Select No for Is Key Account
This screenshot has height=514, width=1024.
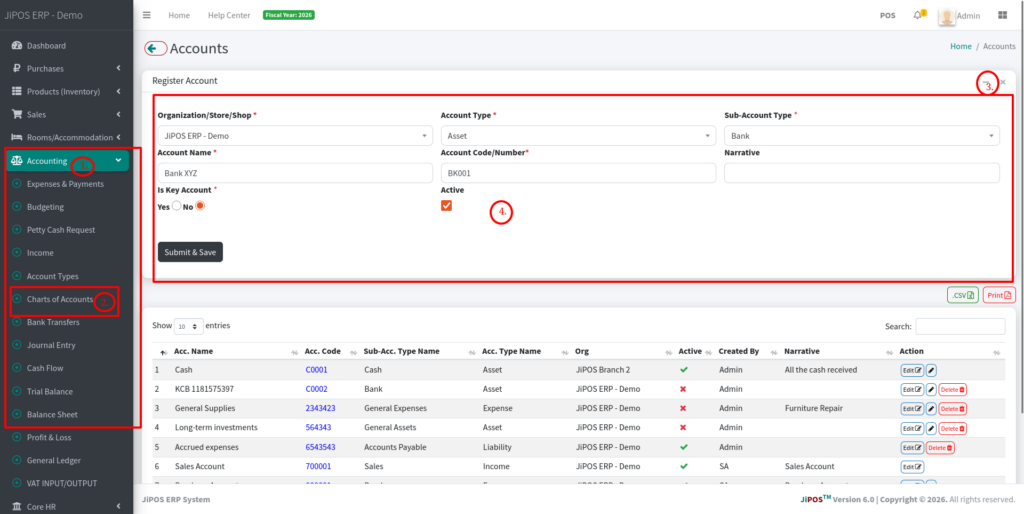tap(200, 206)
